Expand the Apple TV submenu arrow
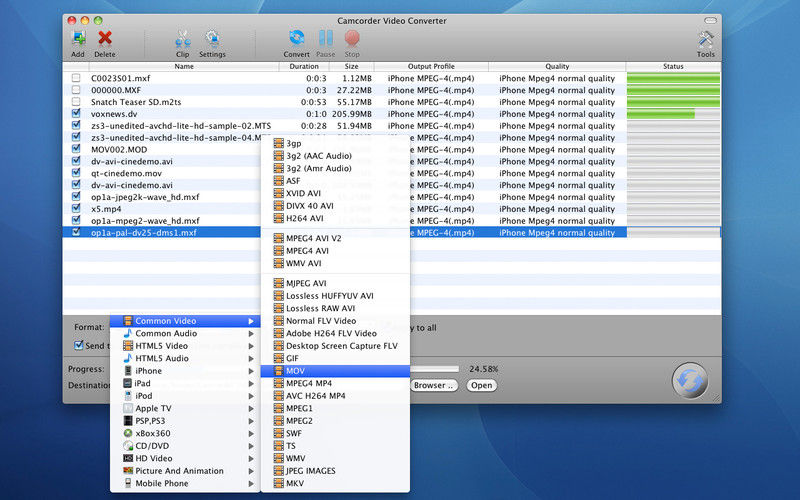This screenshot has height=500, width=800. [x=251, y=409]
